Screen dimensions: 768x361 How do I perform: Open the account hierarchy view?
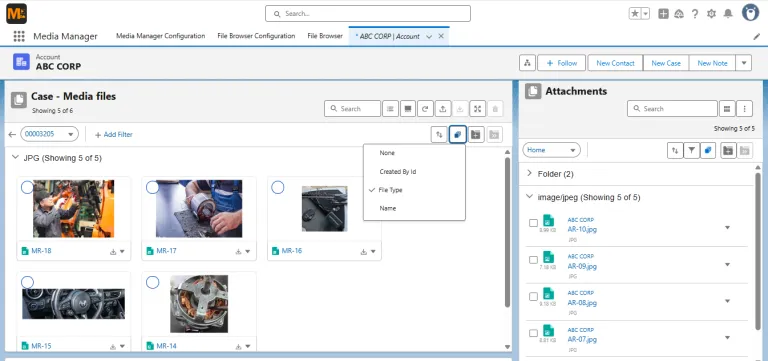pos(527,63)
